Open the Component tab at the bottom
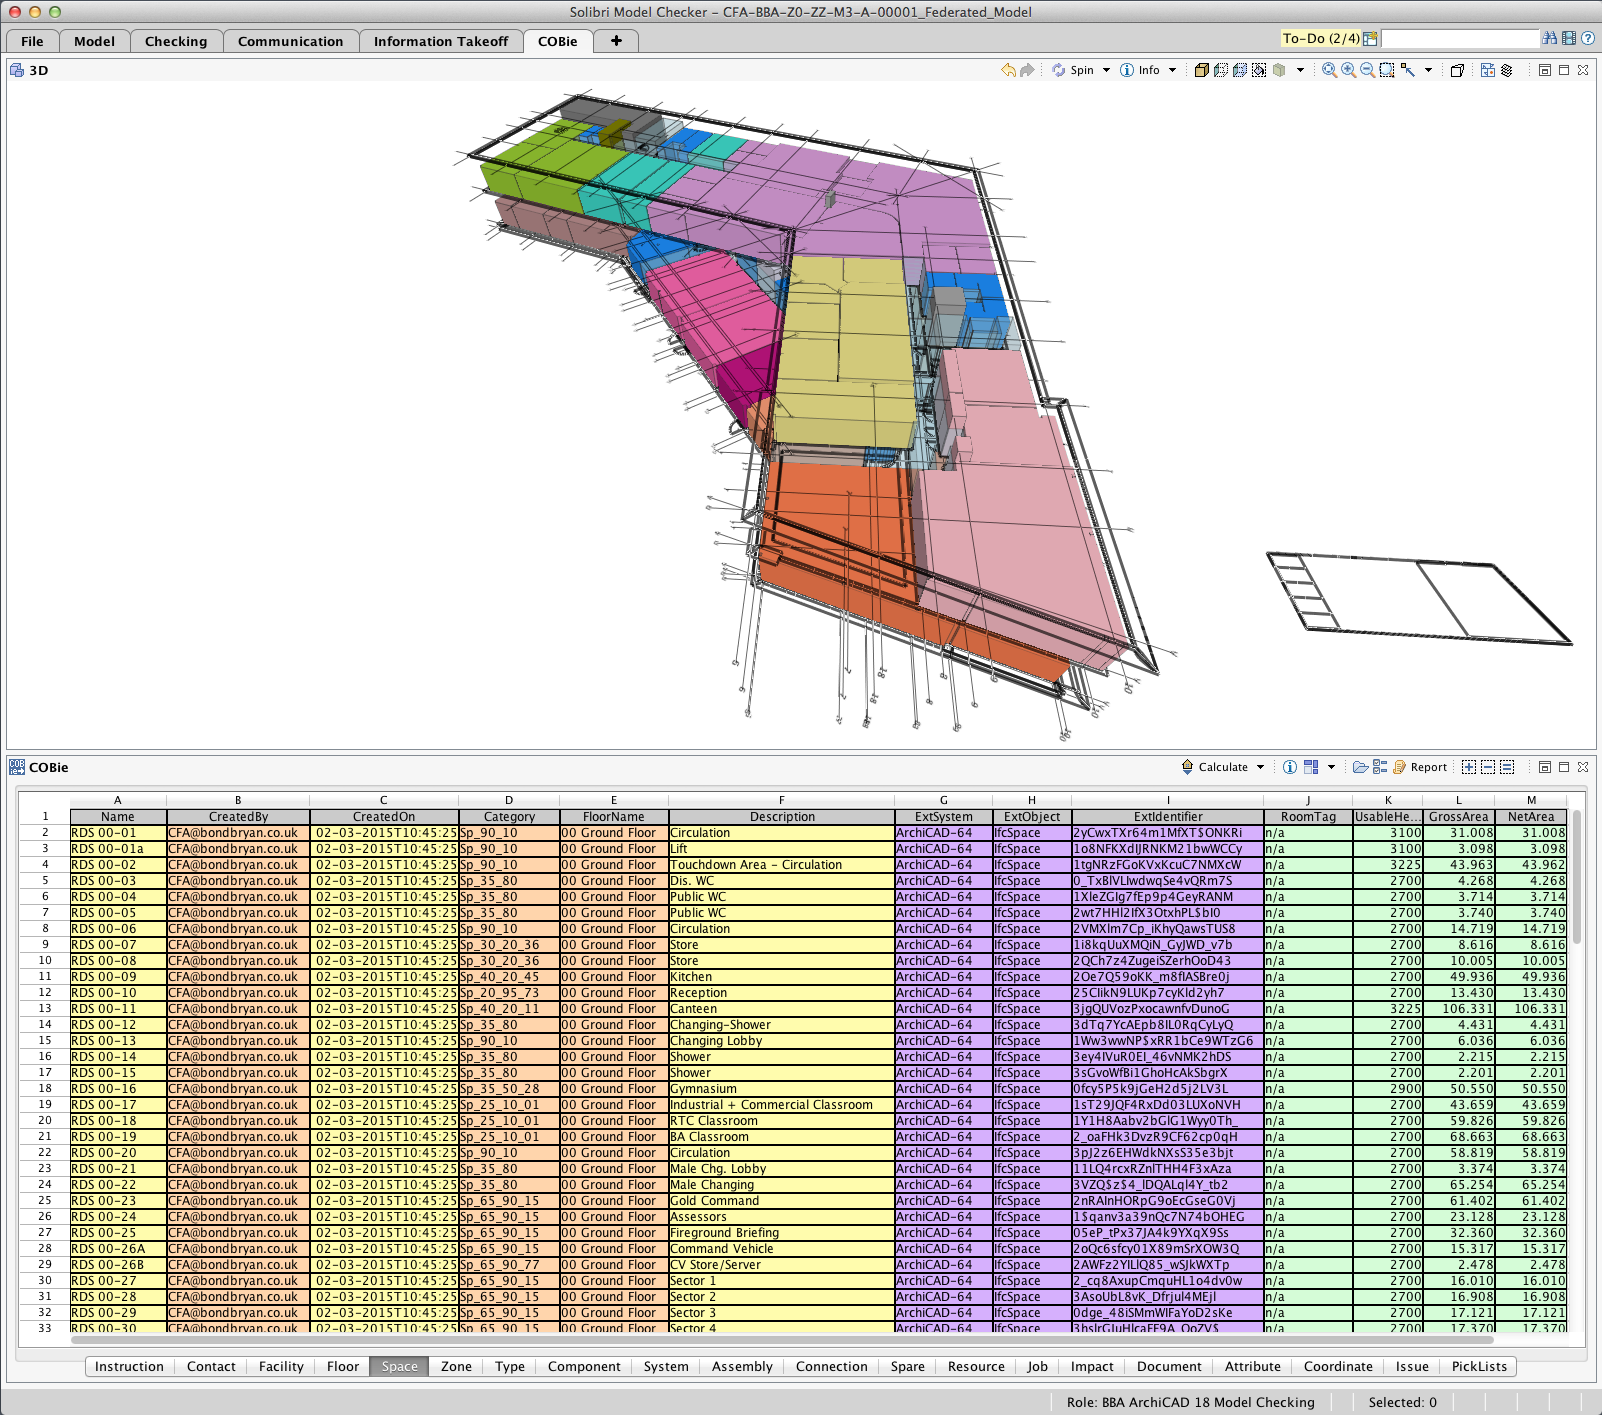 (x=583, y=1366)
